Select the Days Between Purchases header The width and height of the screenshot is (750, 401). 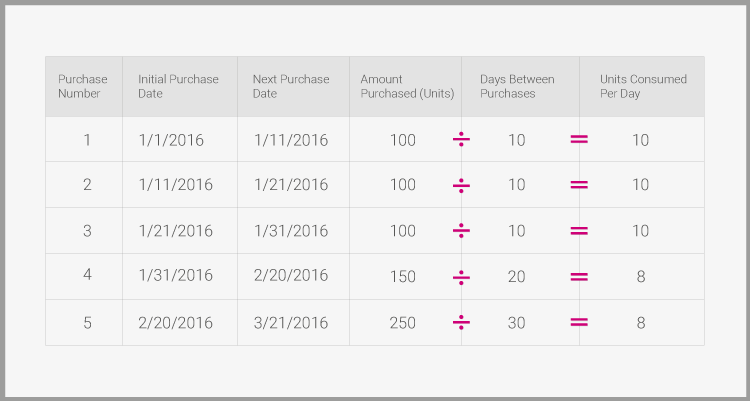point(517,86)
